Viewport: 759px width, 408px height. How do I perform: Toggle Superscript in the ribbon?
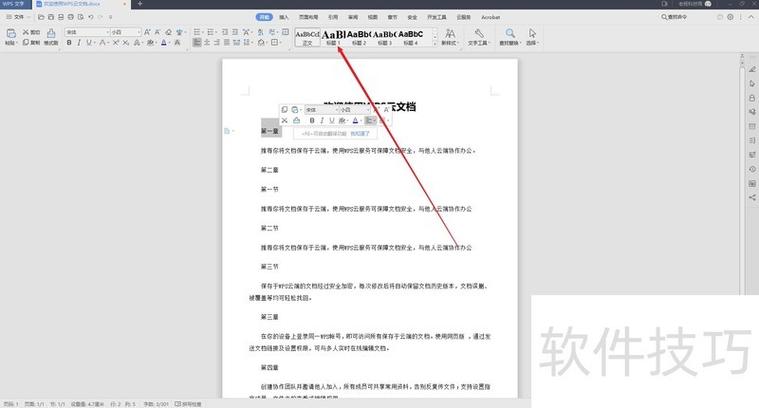click(x=116, y=43)
